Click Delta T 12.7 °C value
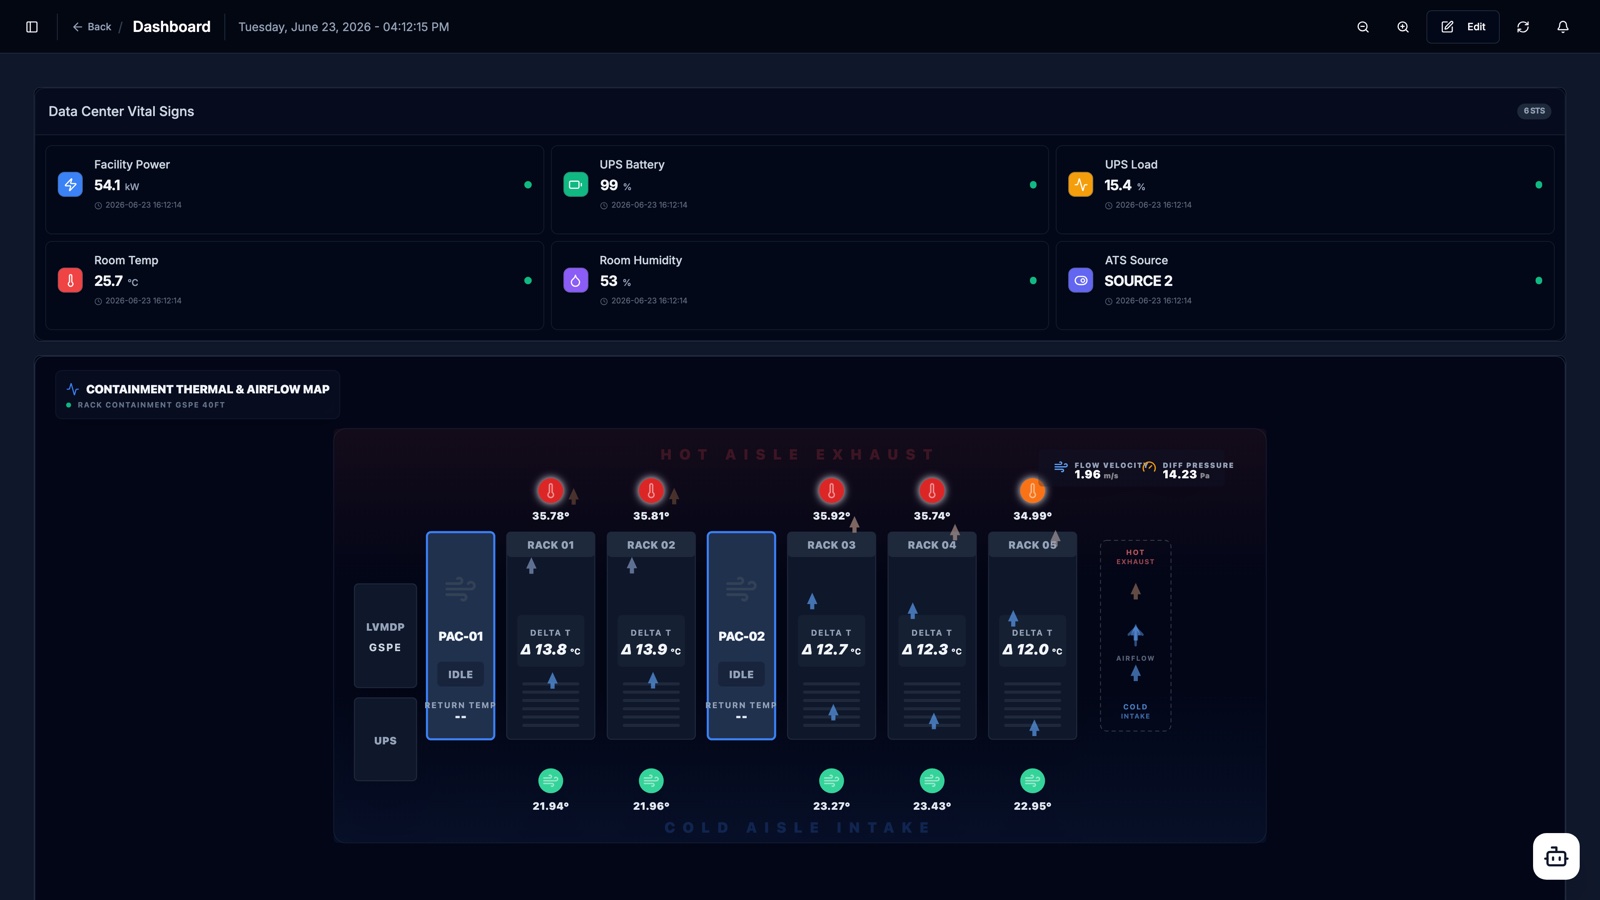 pyautogui.click(x=832, y=650)
